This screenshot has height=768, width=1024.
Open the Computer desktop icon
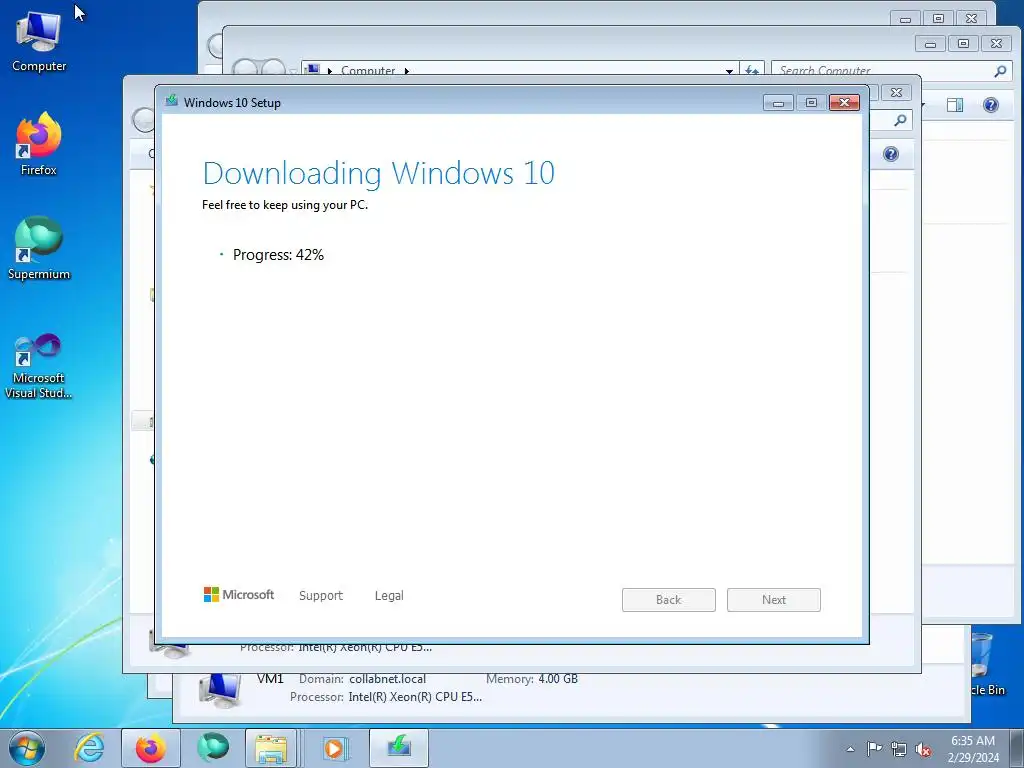[x=39, y=42]
